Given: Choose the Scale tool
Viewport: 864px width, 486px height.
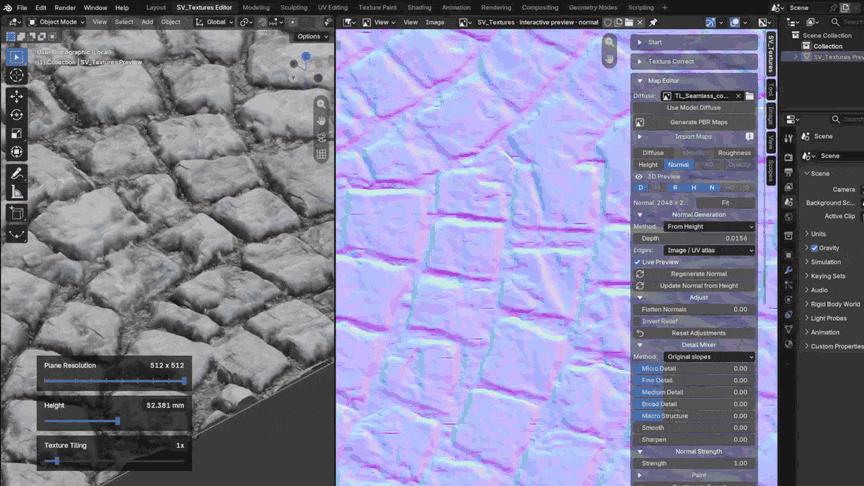Looking at the screenshot, I should [x=17, y=133].
